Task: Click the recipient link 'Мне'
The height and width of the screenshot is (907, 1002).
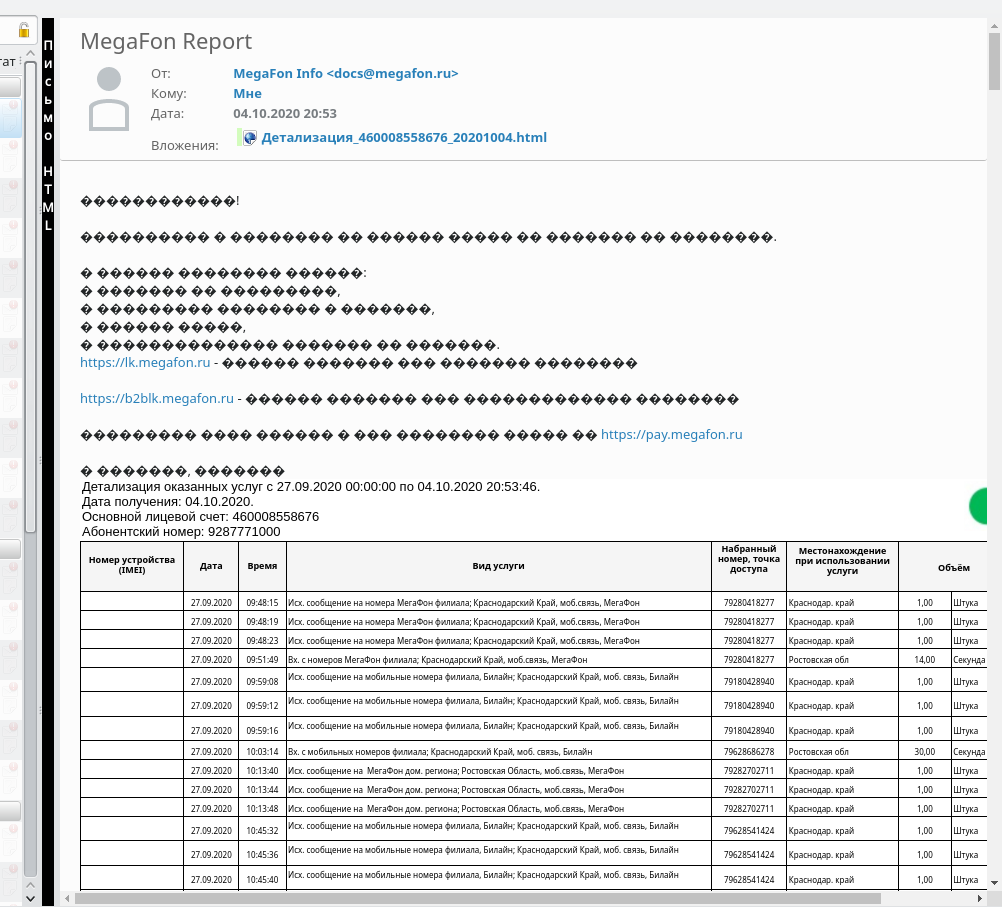Action: pos(247,93)
